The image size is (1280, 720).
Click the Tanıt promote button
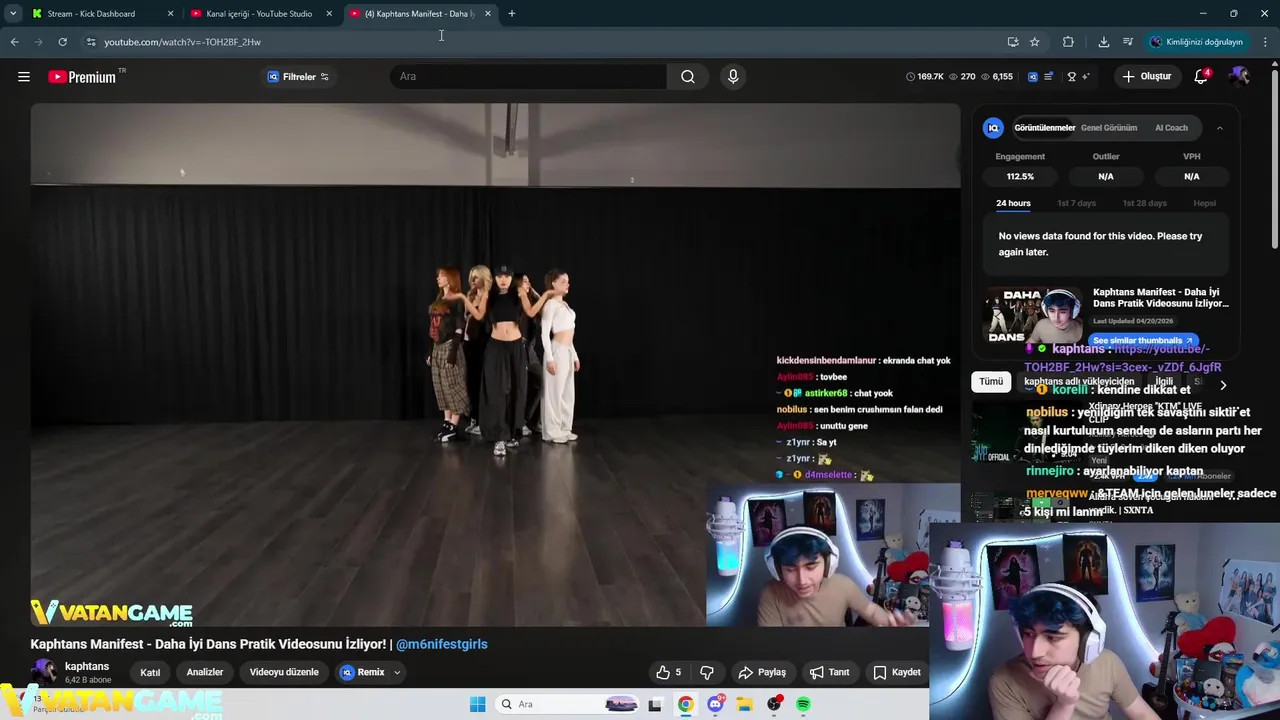click(829, 672)
